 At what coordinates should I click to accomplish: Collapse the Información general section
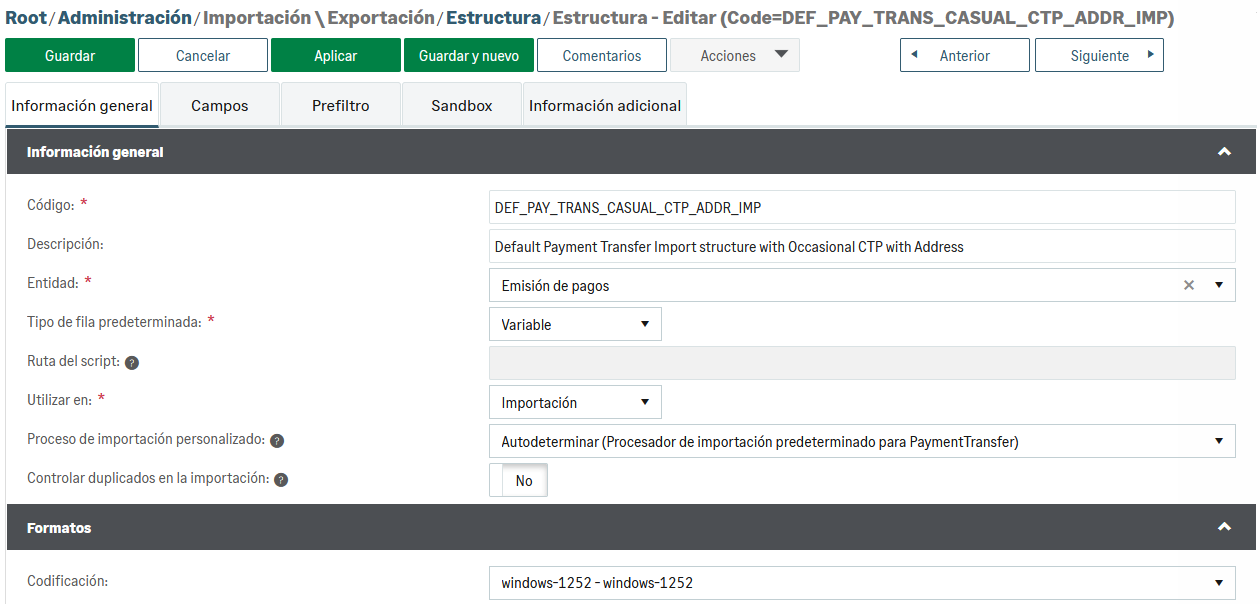coord(1223,152)
